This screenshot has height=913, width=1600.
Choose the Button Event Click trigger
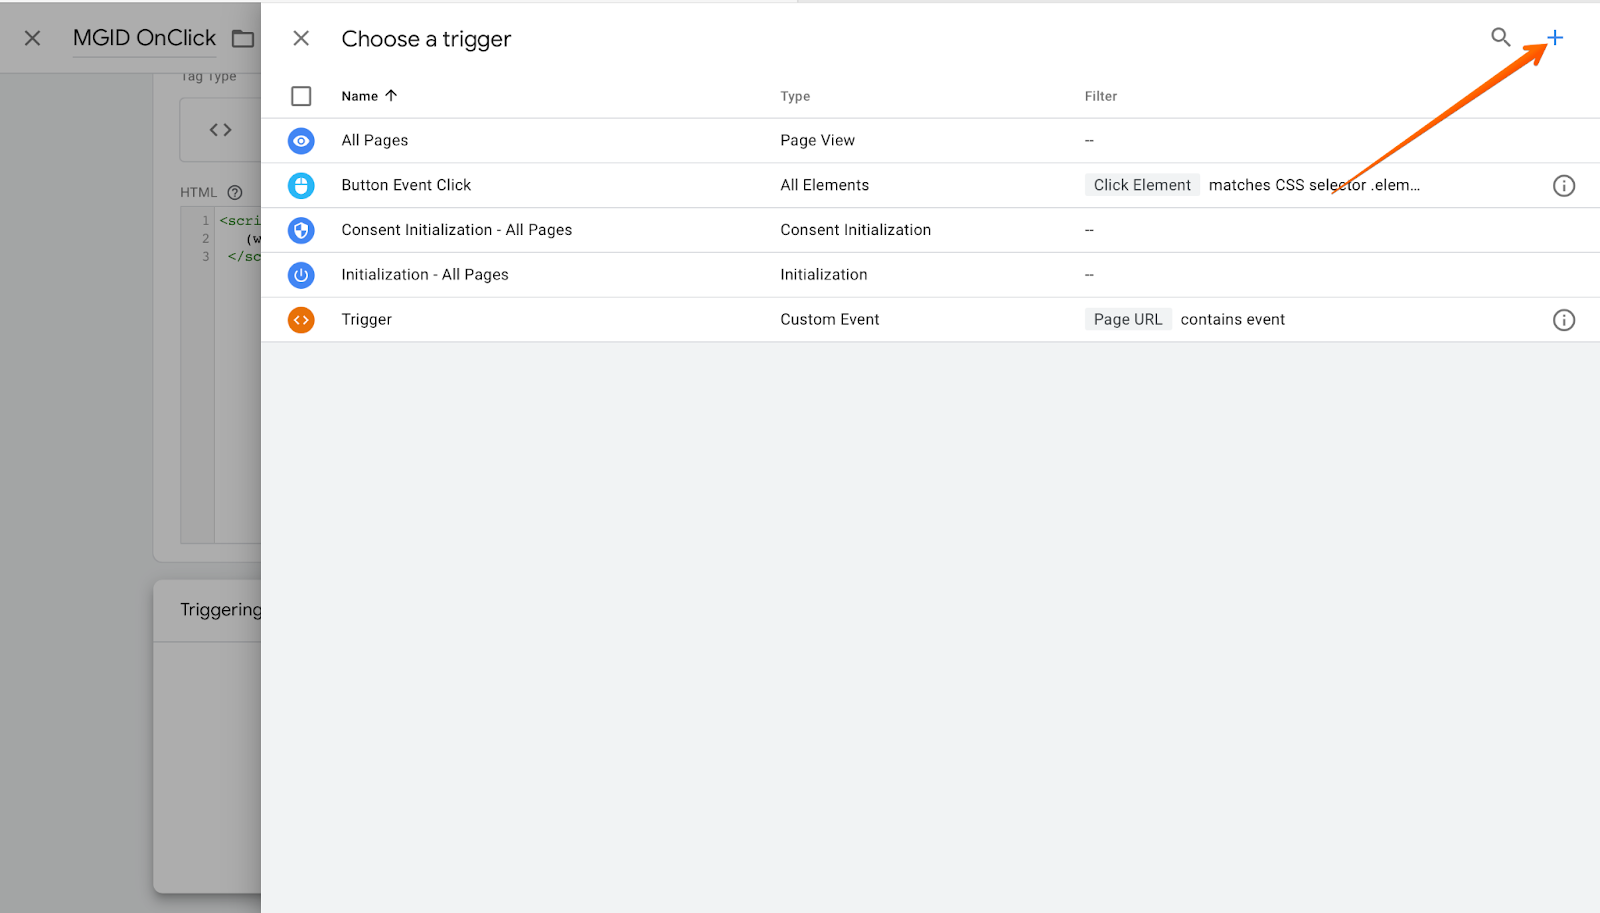406,186
